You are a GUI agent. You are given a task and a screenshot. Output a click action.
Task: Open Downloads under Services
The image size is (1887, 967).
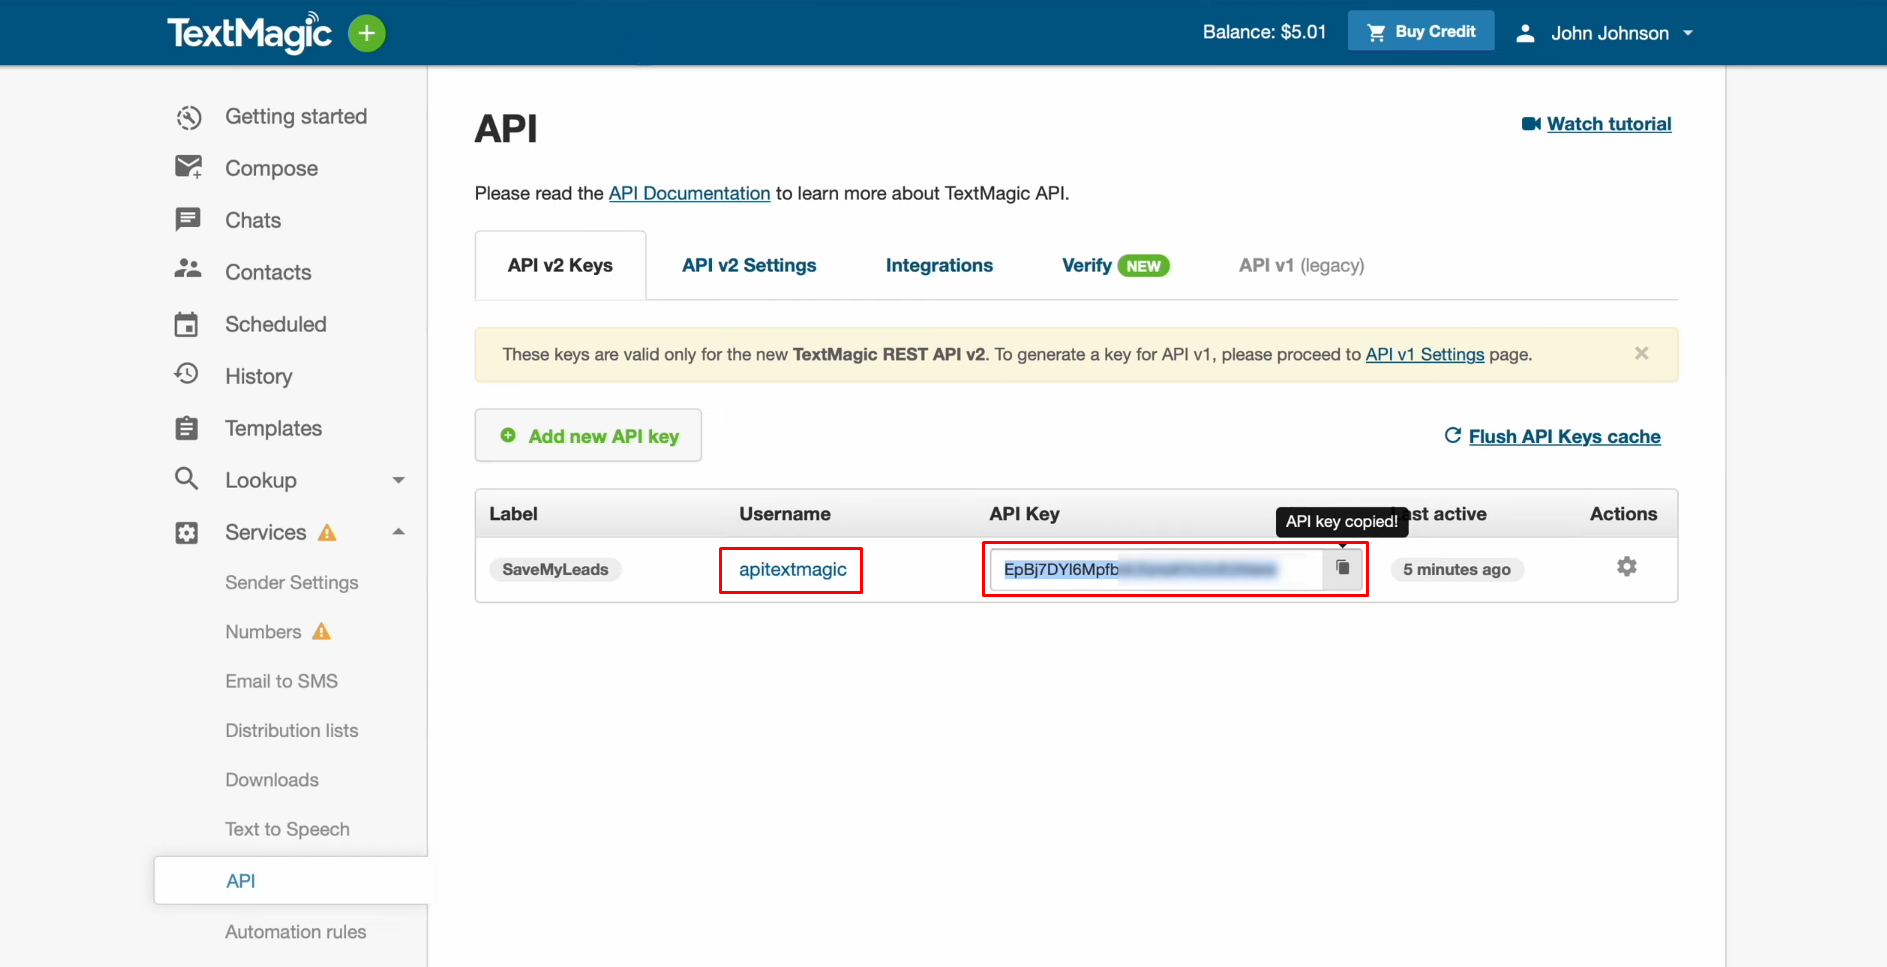point(272,780)
